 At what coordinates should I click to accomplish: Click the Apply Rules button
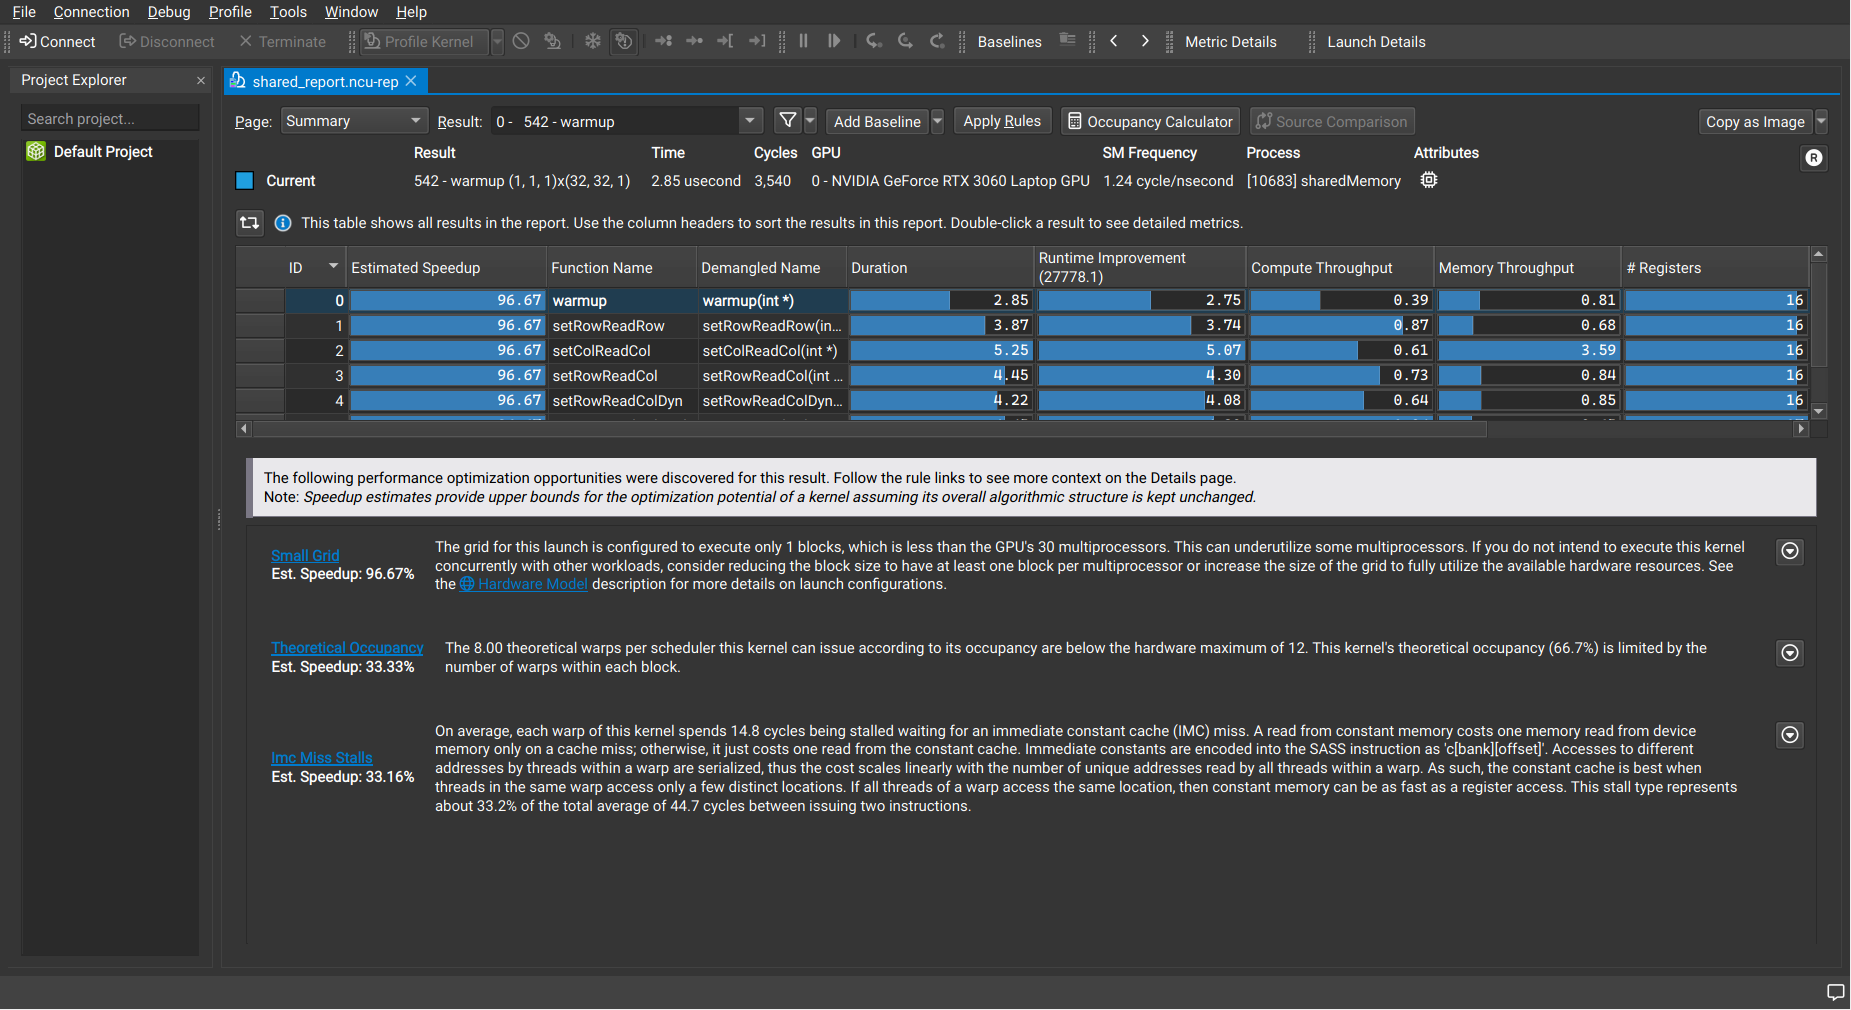pos(1001,122)
